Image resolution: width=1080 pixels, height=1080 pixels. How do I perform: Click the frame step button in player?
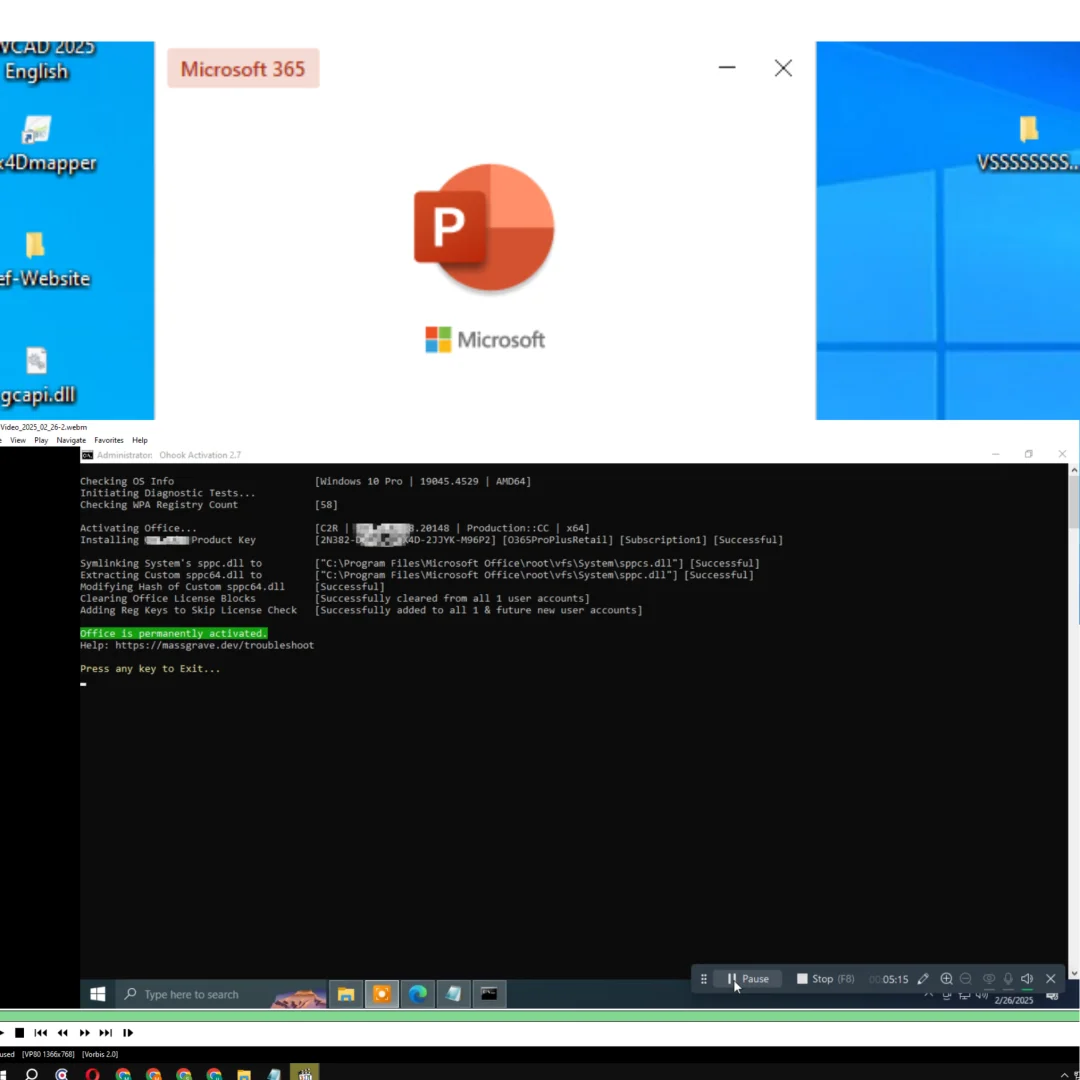tap(128, 1033)
